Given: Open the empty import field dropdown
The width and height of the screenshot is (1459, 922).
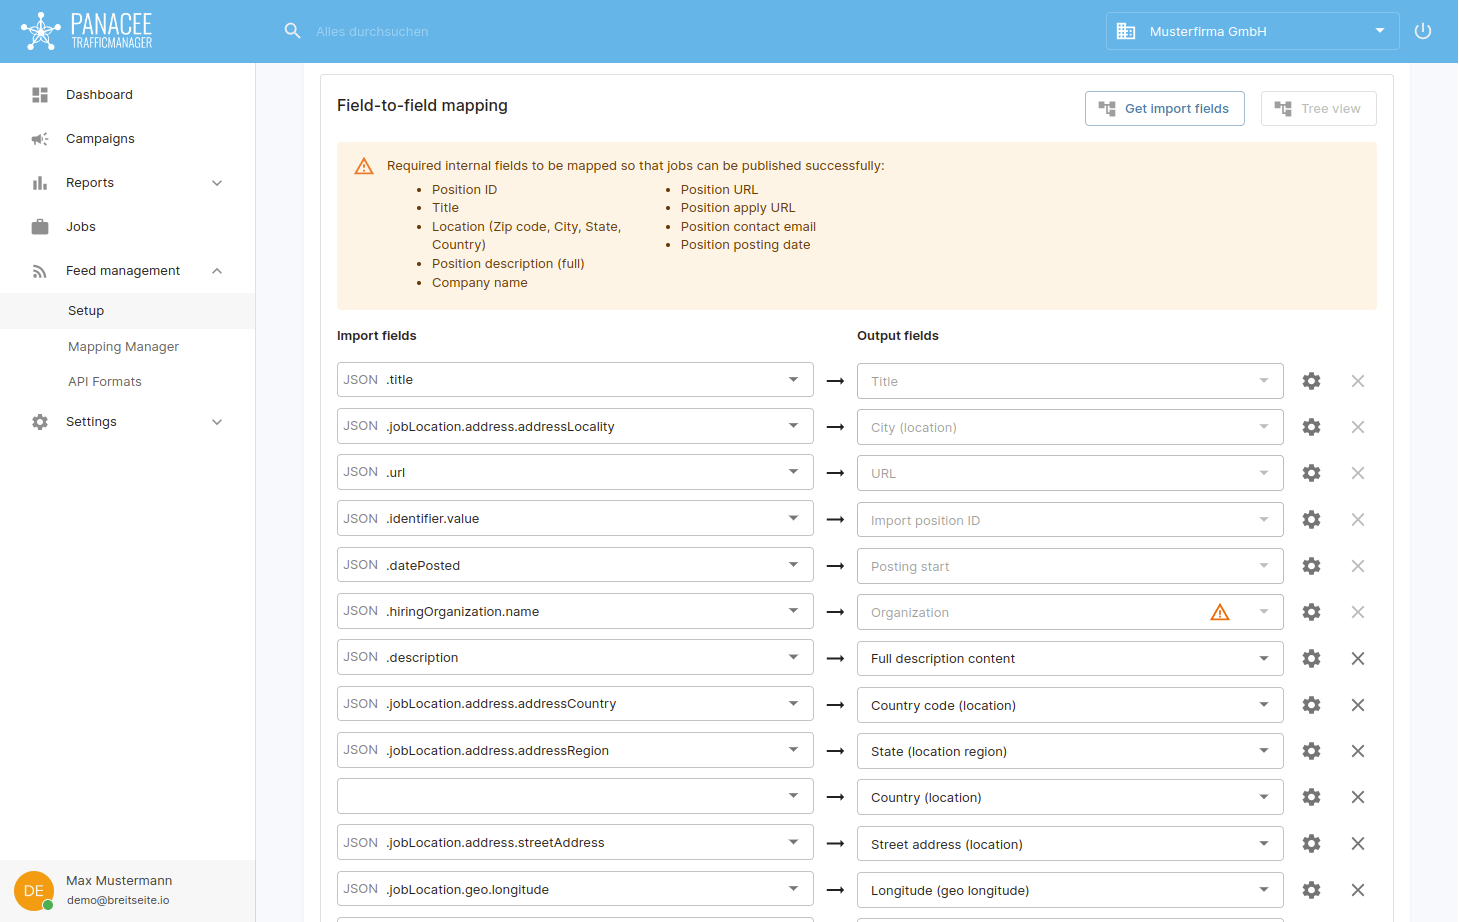Looking at the screenshot, I should (575, 797).
